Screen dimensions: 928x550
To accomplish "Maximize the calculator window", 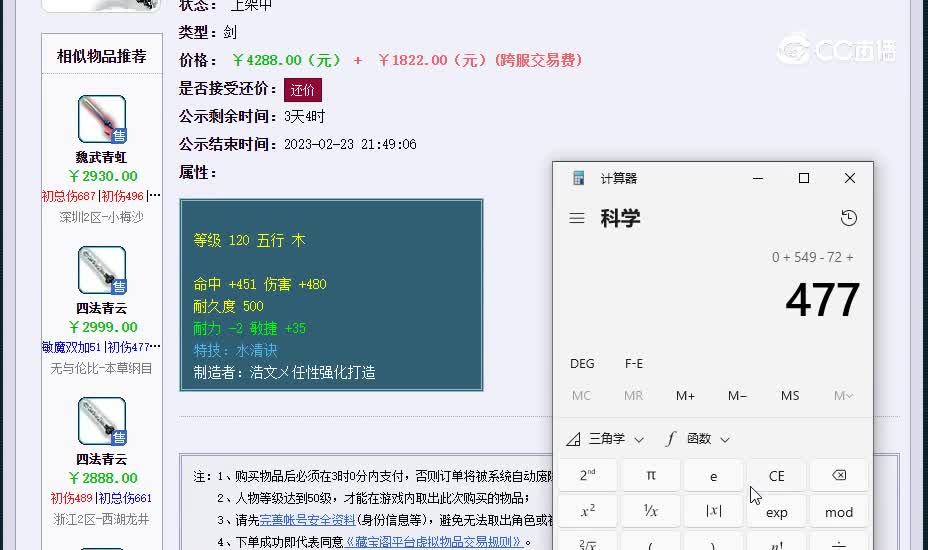I will pos(804,178).
